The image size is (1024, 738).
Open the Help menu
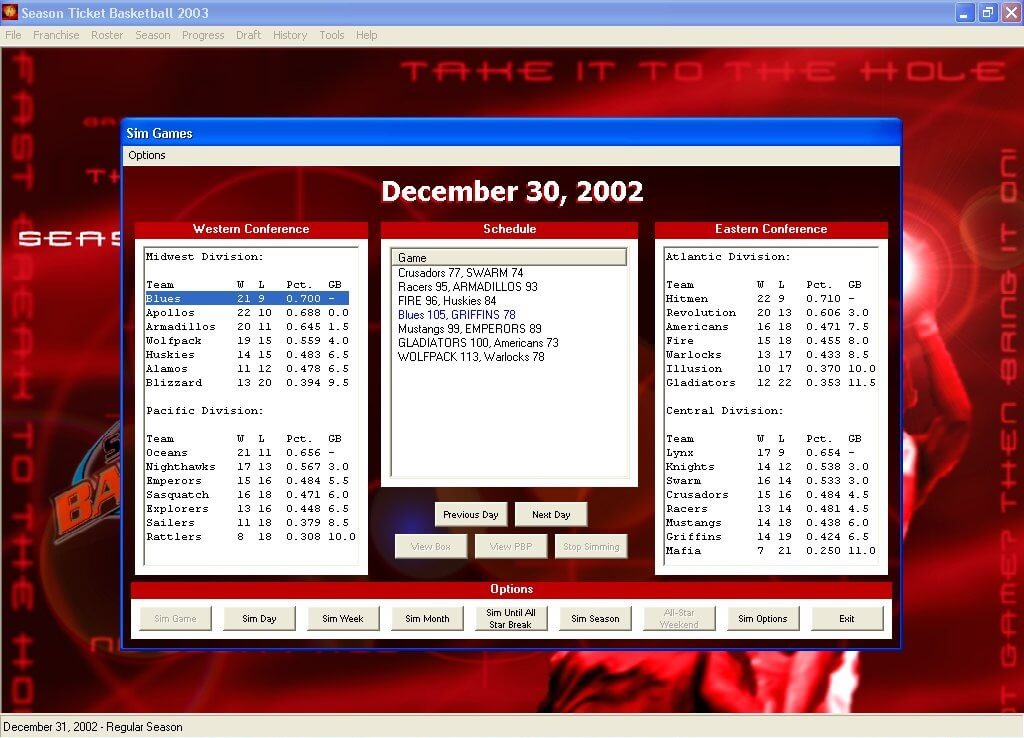366,35
